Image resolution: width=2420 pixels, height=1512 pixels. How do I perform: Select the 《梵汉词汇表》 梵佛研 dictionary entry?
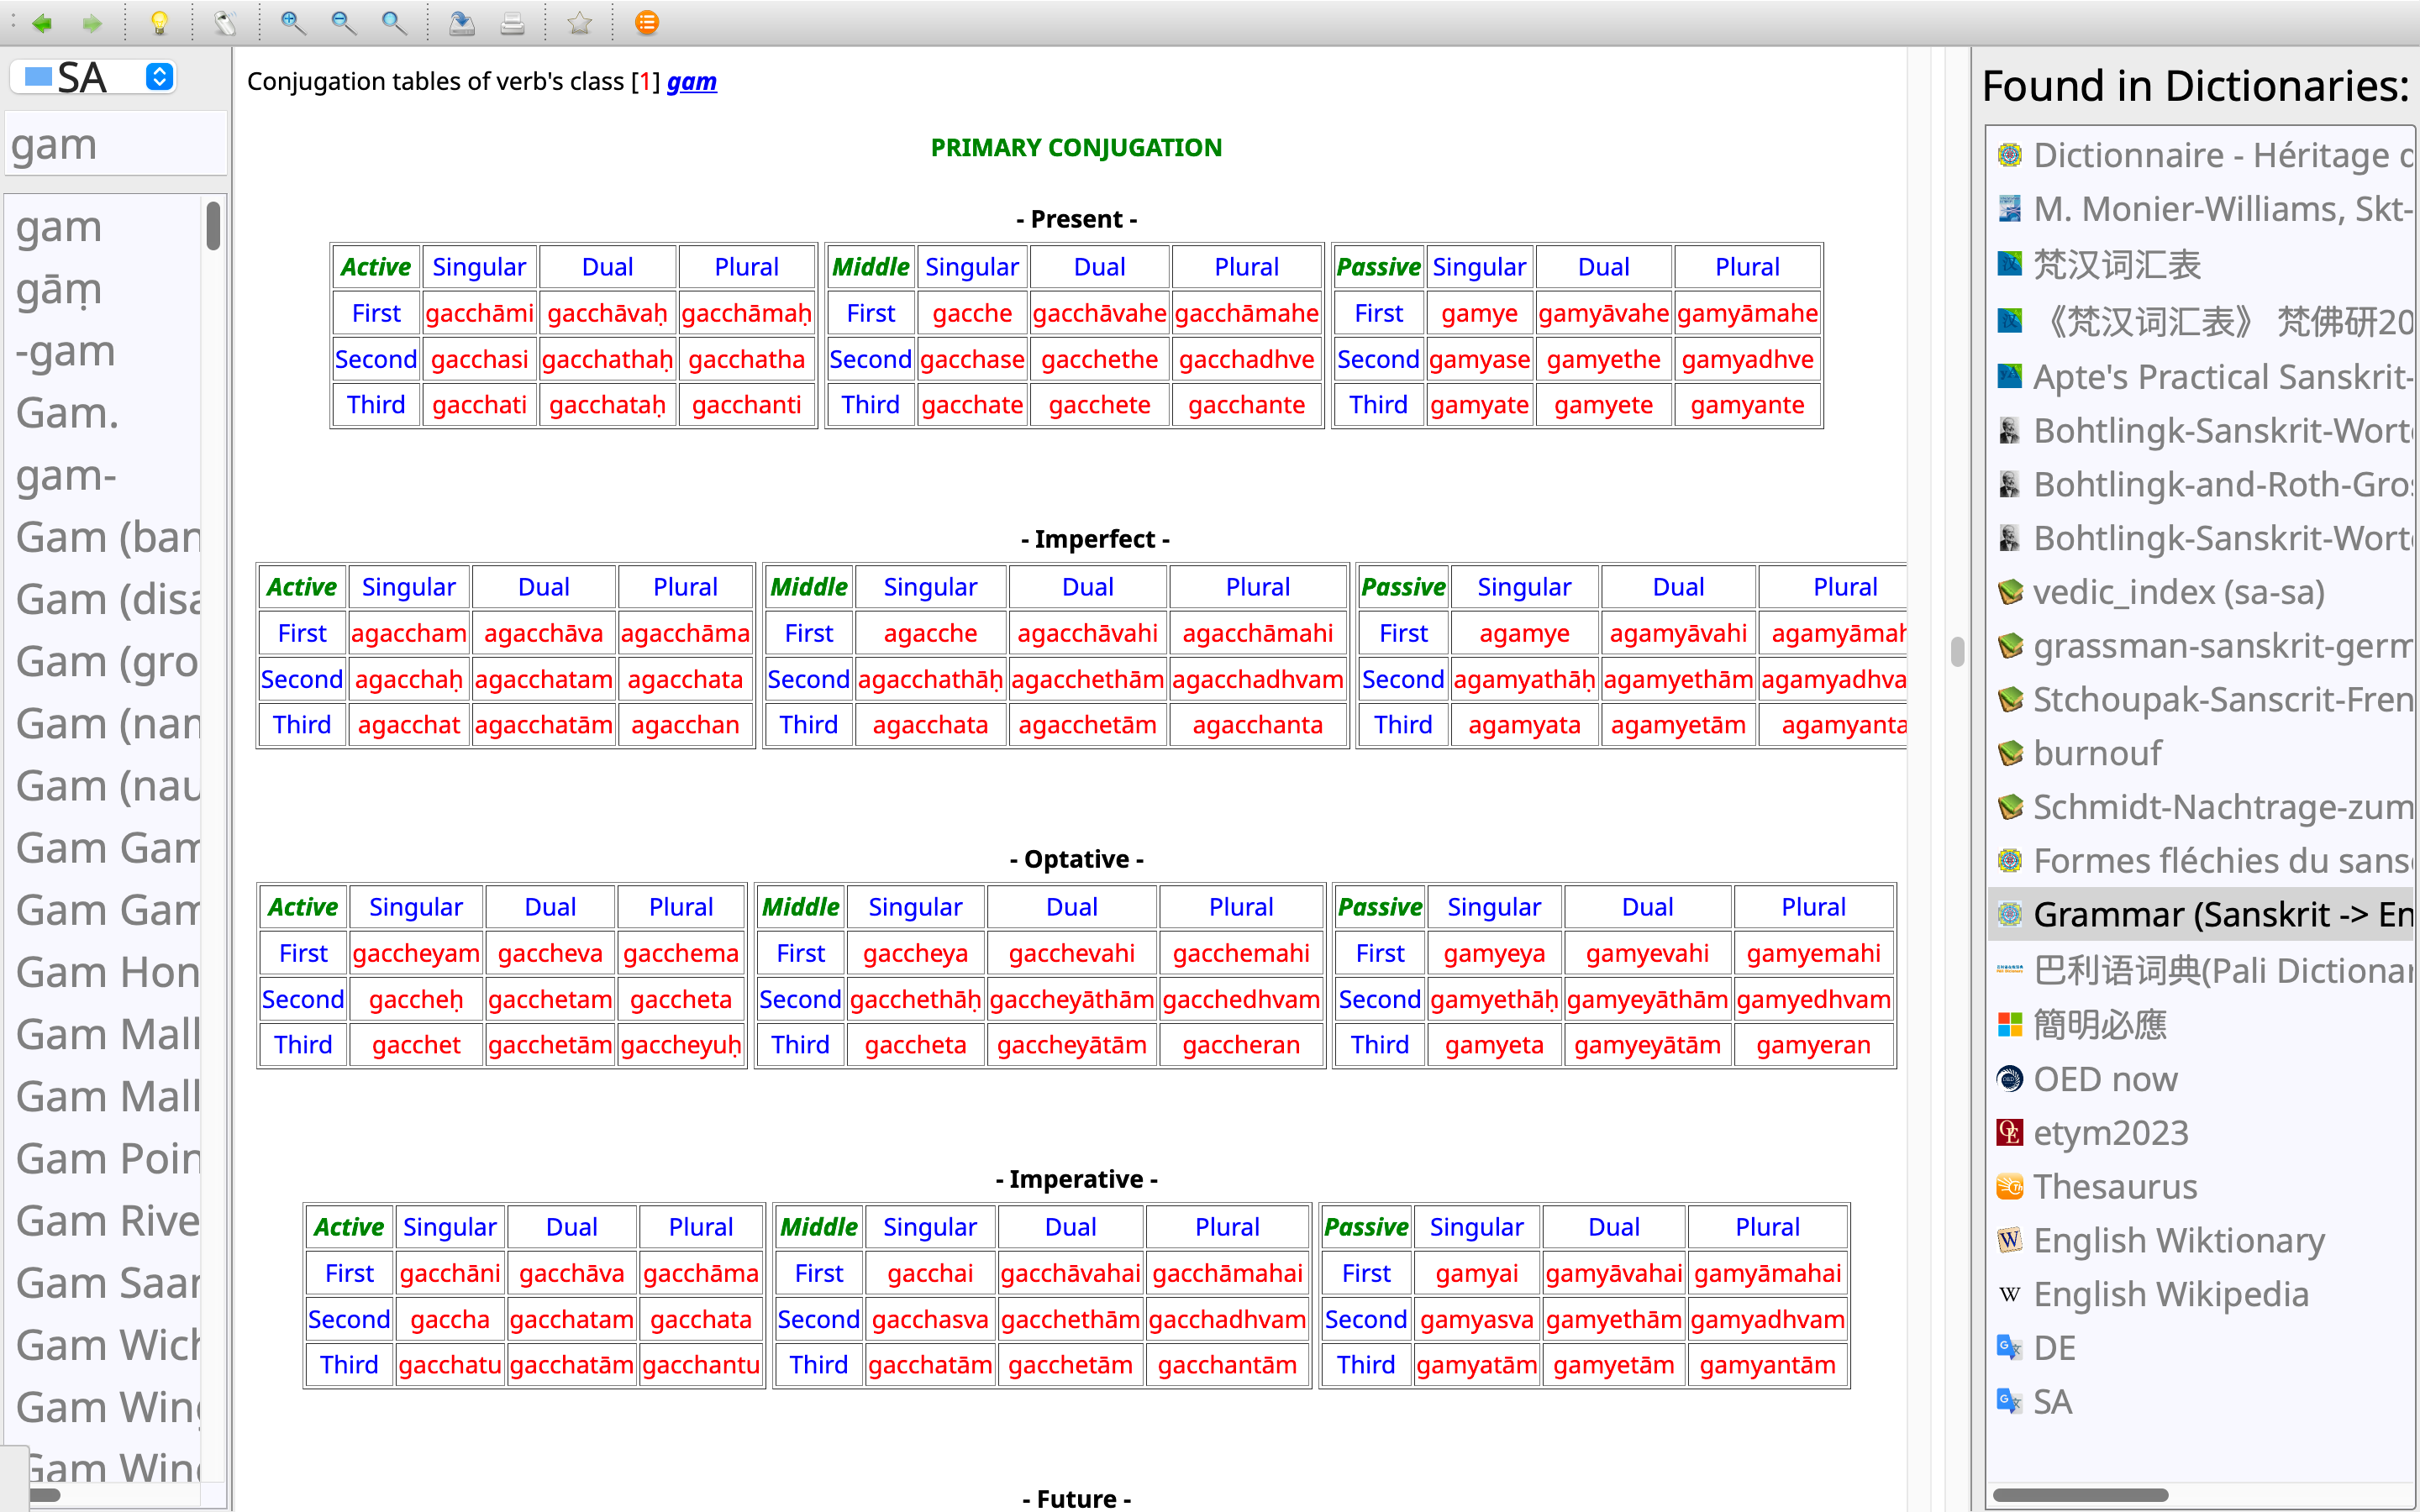[2200, 321]
